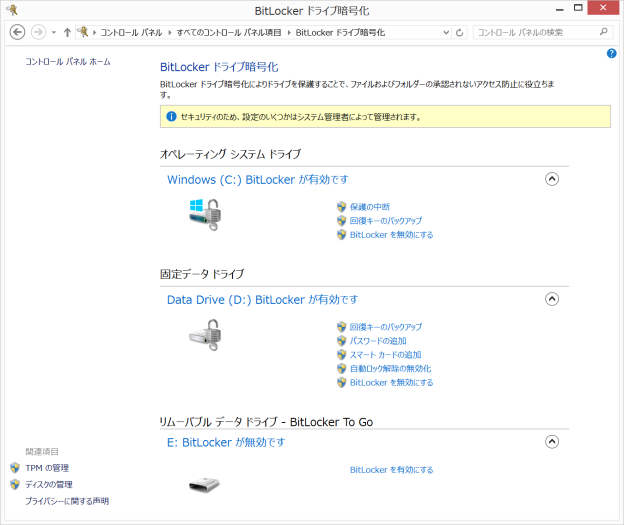The width and height of the screenshot is (624, 525).
Task: Click shield icon beside TPM の管理
Action: point(15,468)
